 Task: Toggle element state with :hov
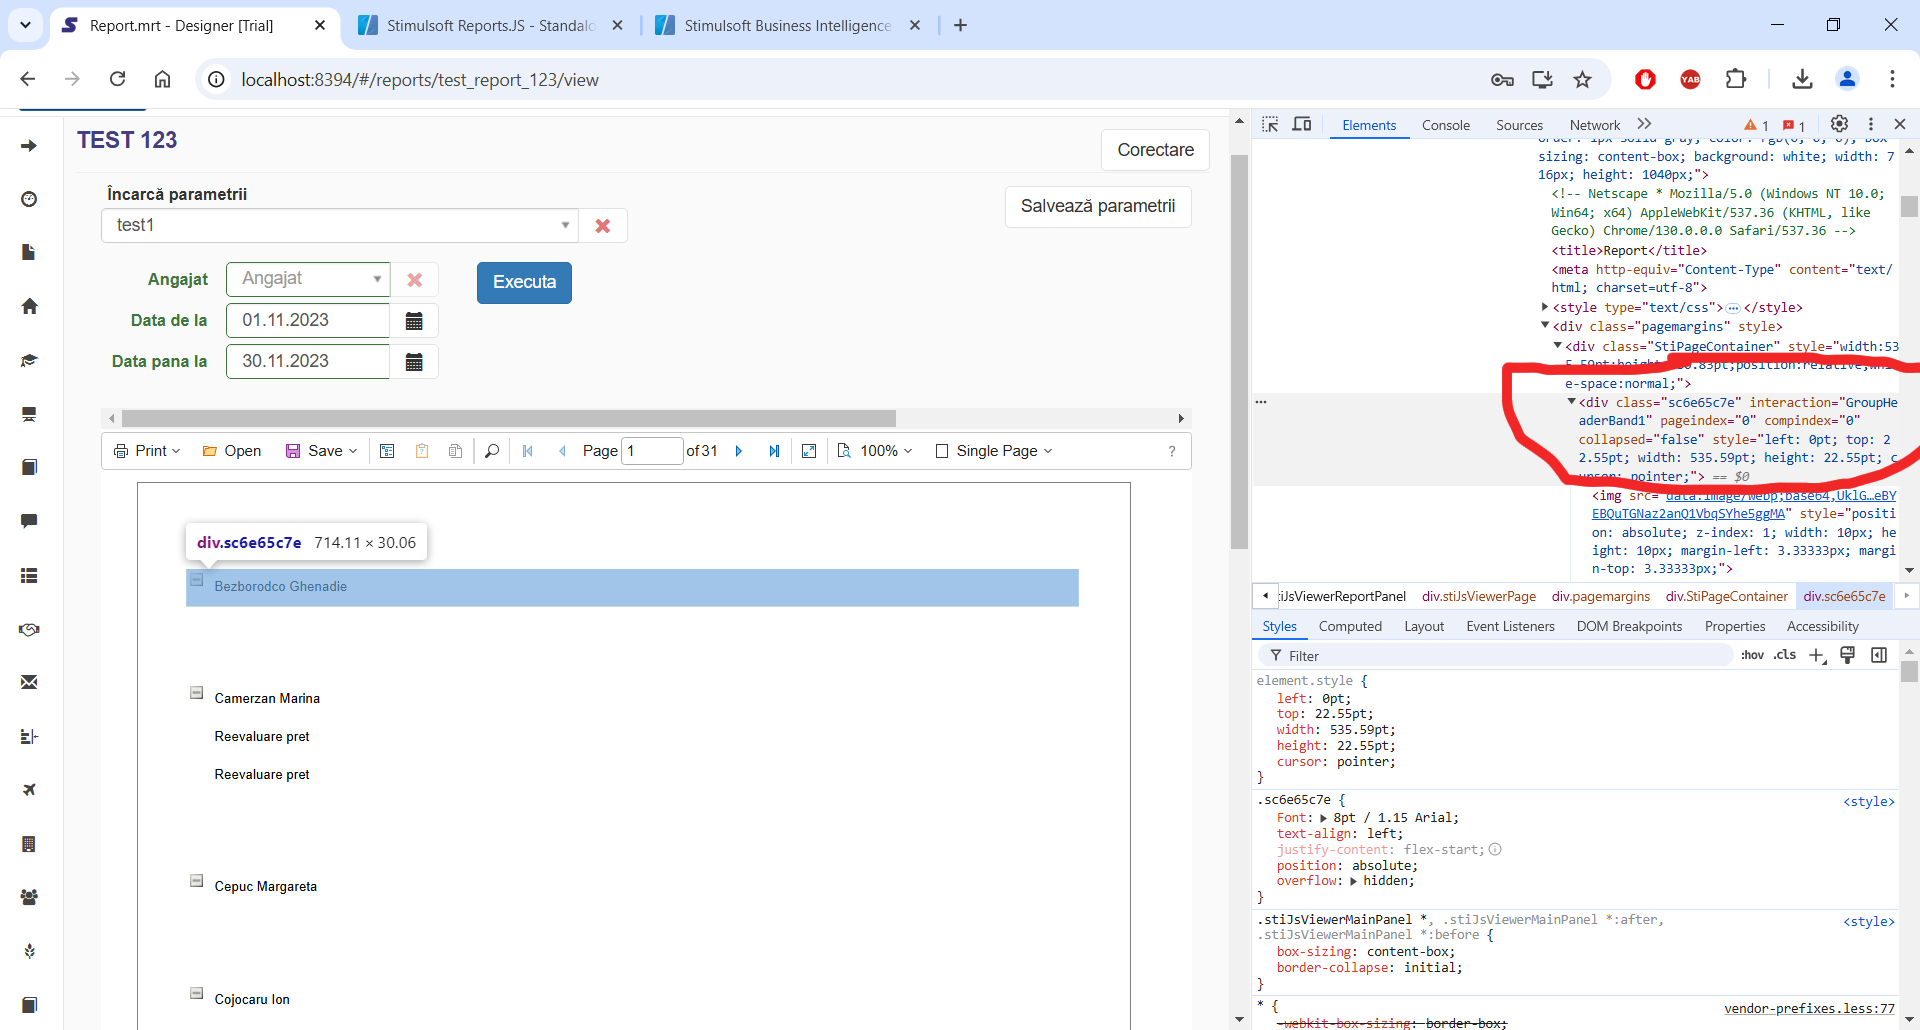tap(1752, 655)
